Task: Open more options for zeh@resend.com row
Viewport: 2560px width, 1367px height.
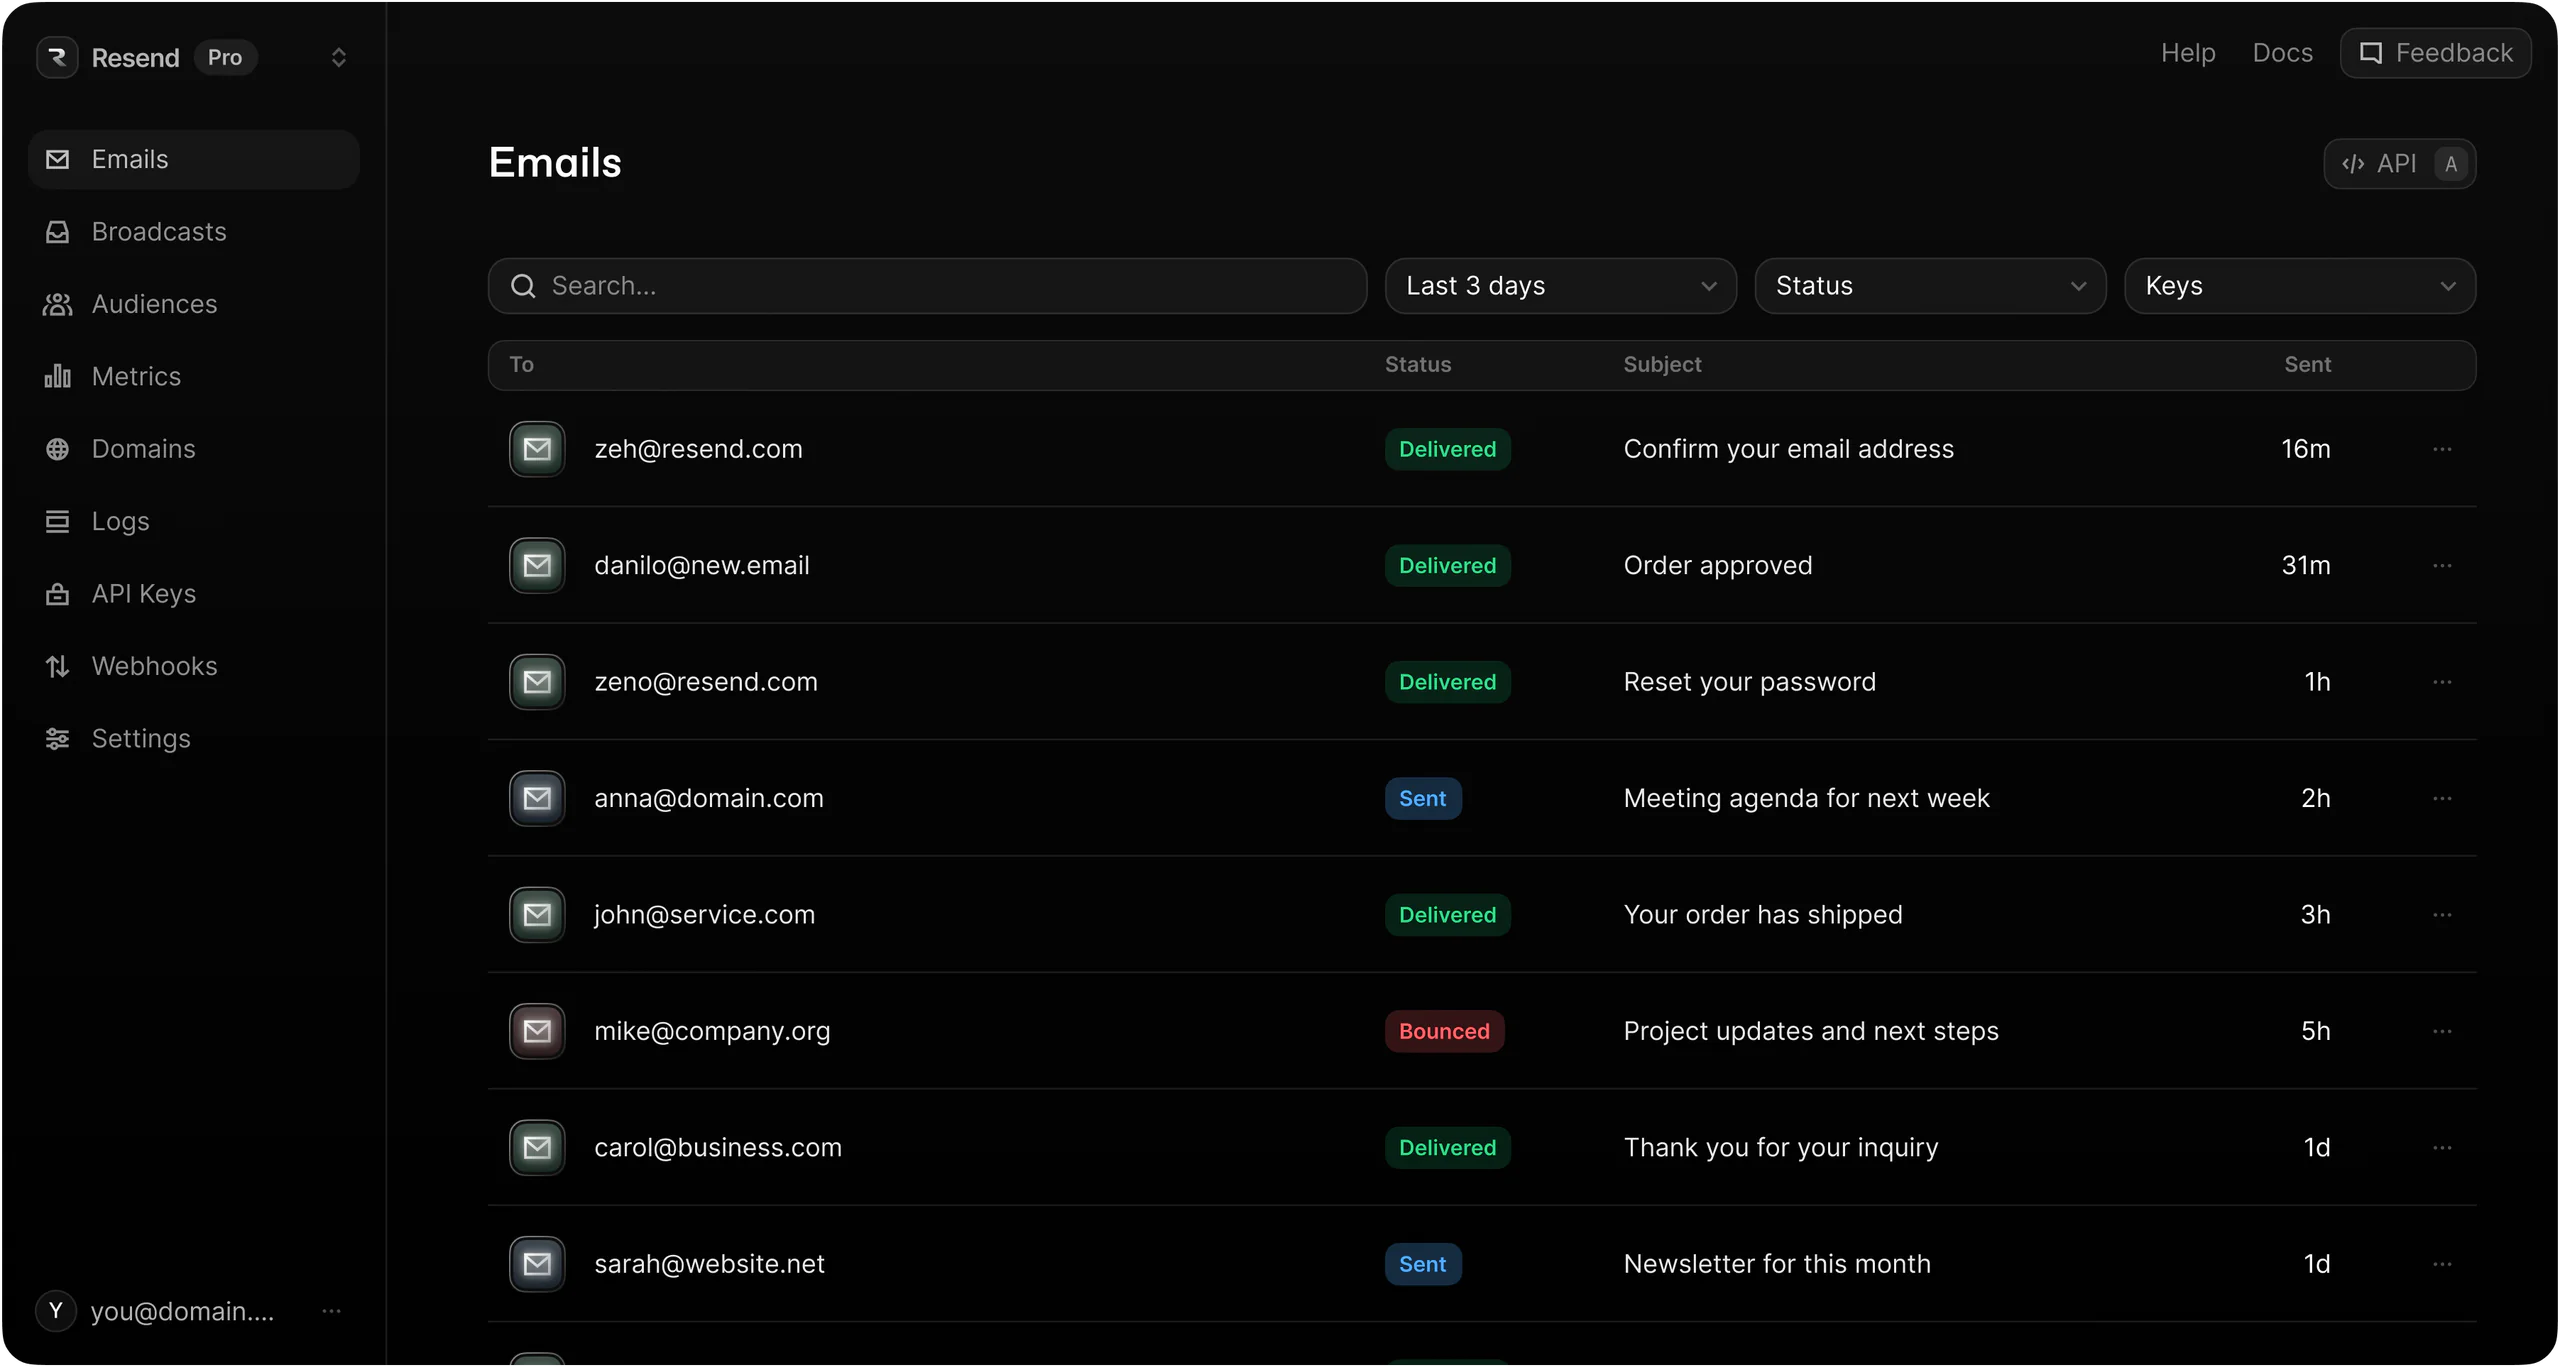Action: coord(2442,449)
